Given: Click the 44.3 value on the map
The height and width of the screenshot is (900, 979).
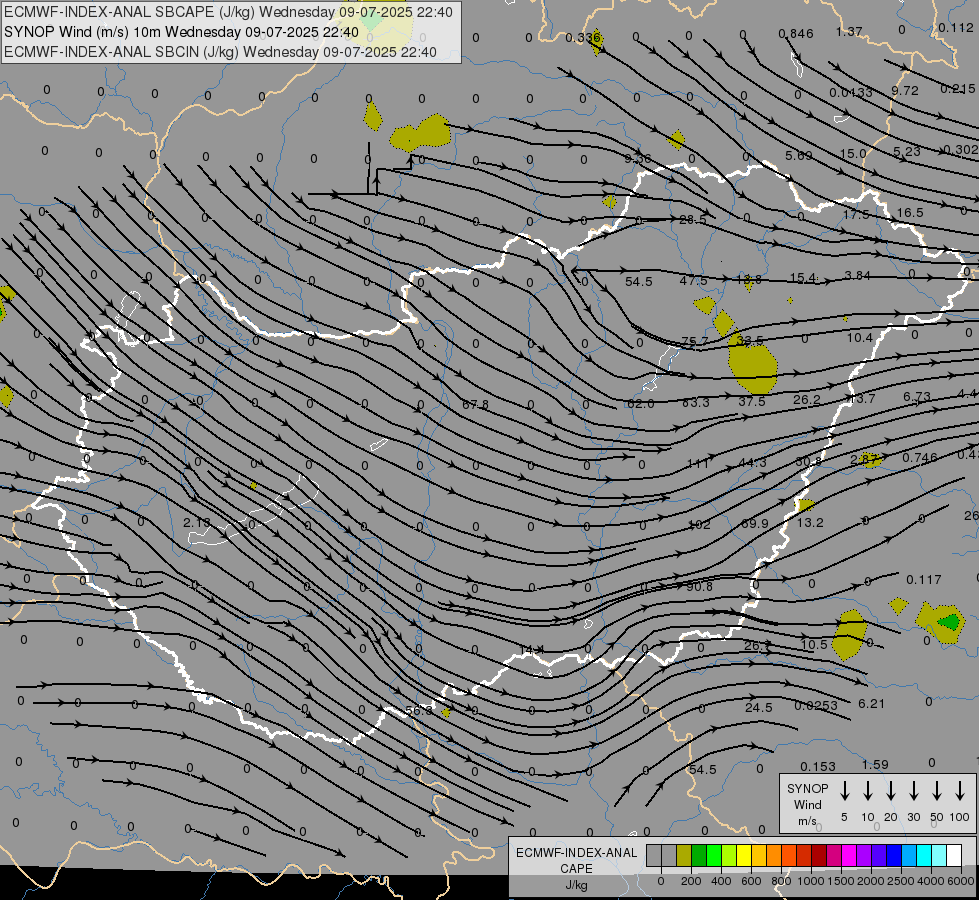Looking at the screenshot, I should [752, 462].
